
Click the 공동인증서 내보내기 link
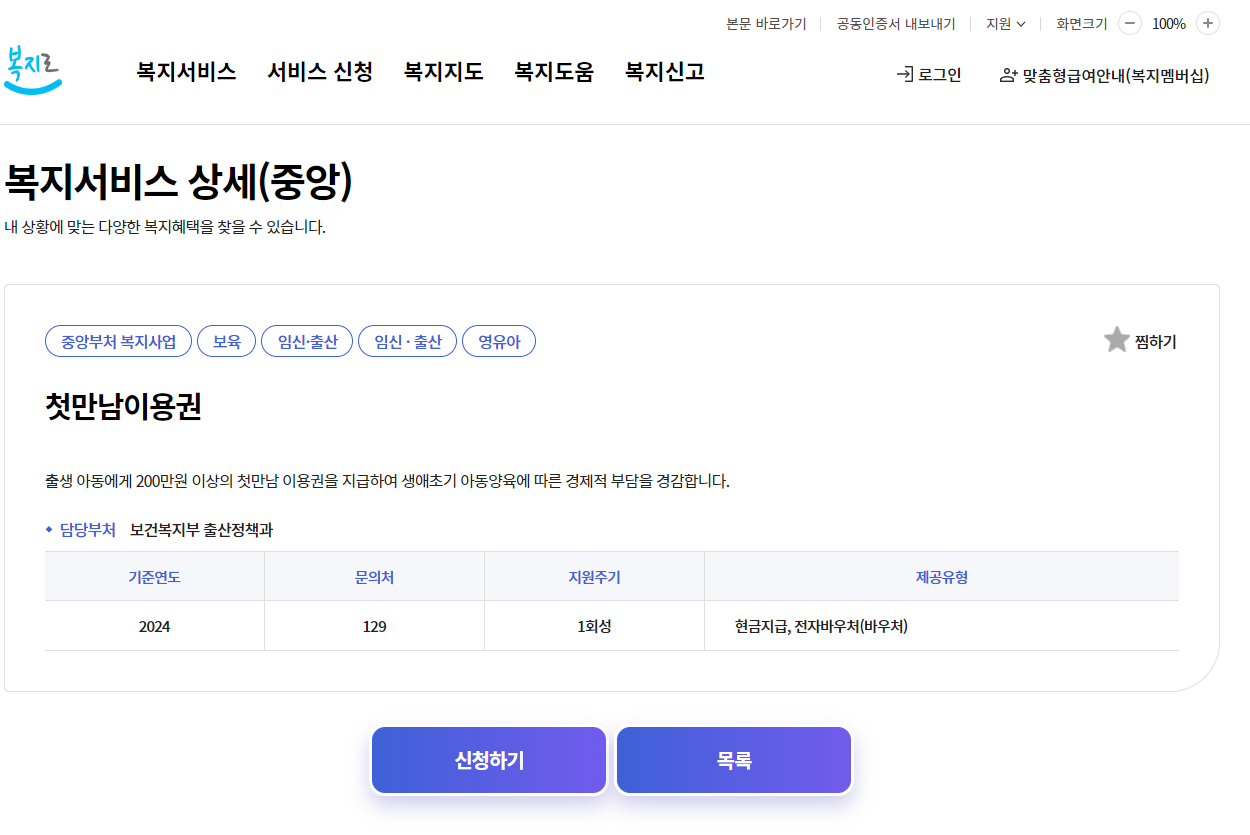[894, 23]
